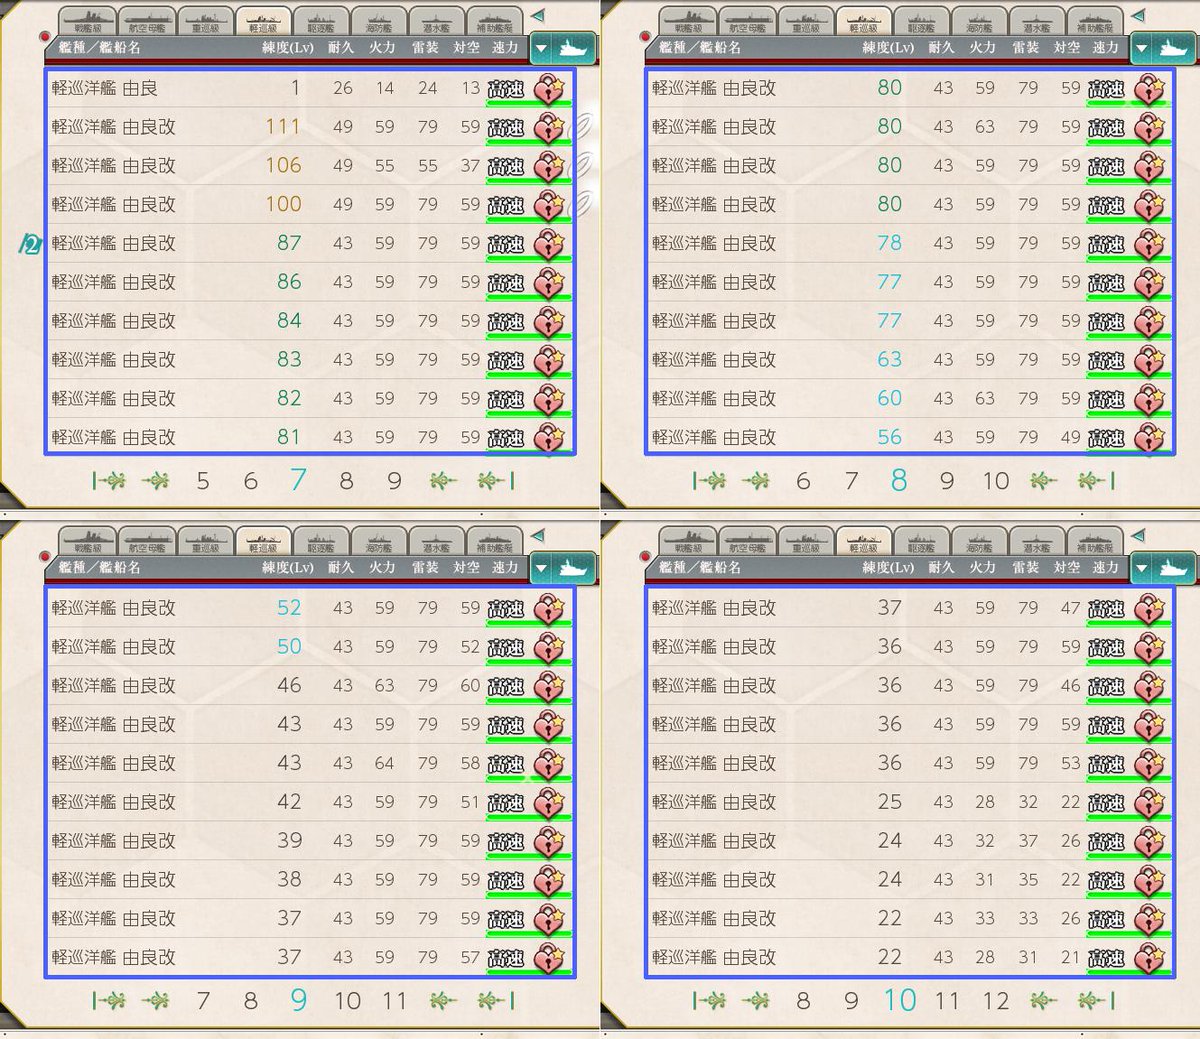1200x1039 pixels.
Task: Switch to 駆逐艦 tab in page 8 panel
Action: point(921,21)
